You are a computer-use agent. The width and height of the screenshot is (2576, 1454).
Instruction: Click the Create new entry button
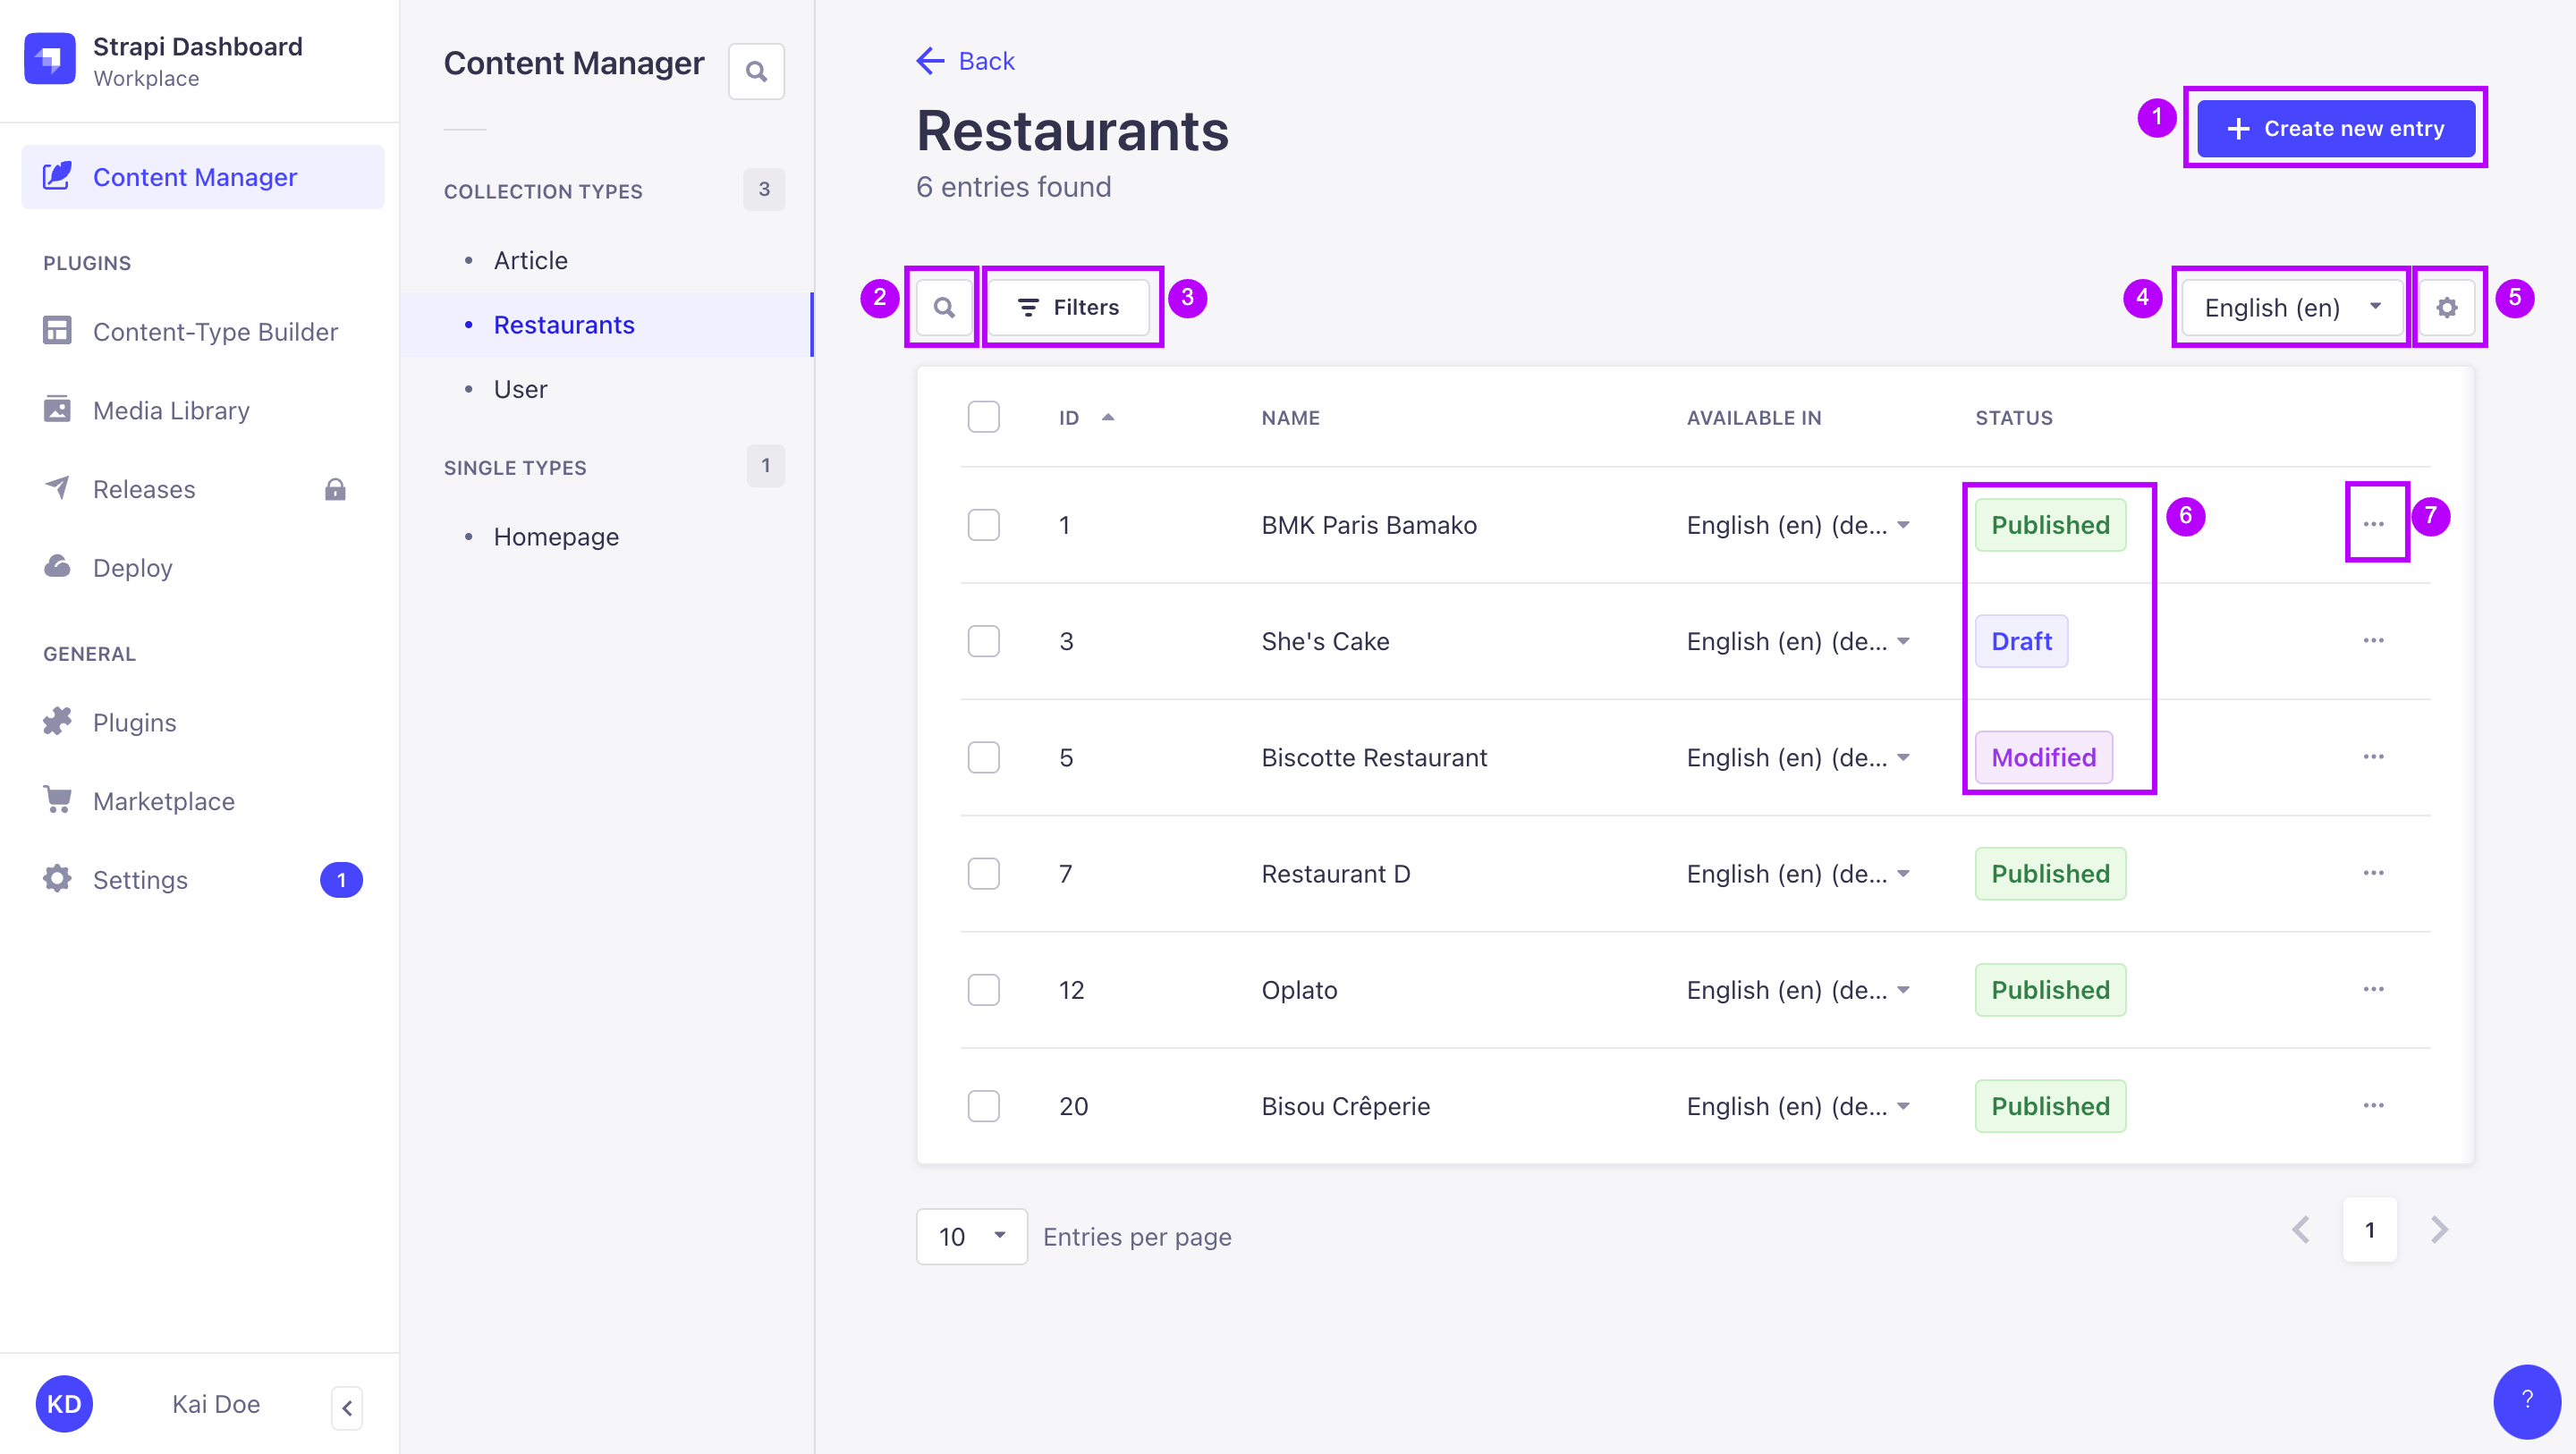click(x=2335, y=128)
